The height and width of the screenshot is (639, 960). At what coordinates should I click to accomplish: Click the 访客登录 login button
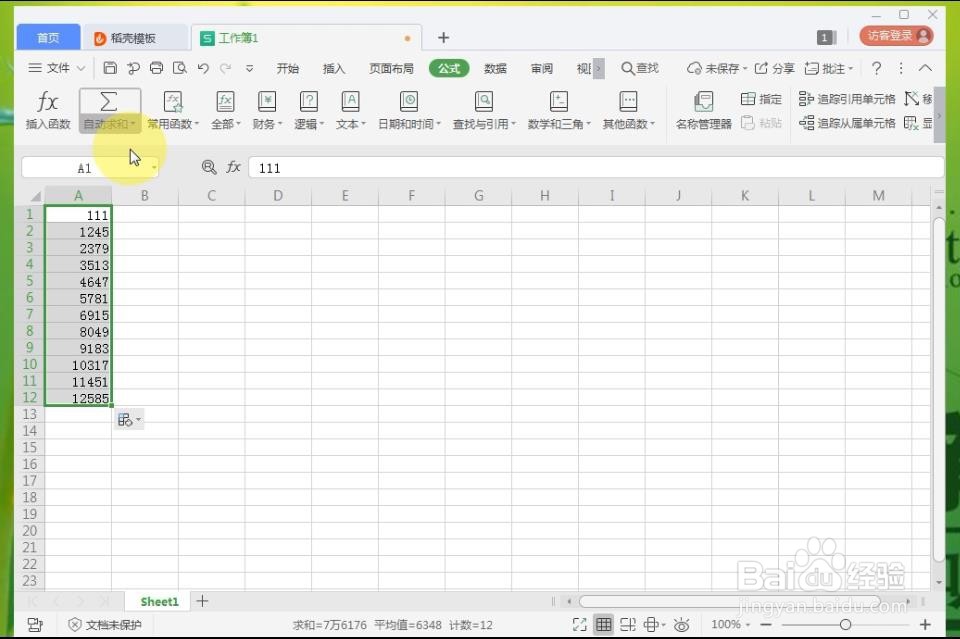tap(895, 36)
